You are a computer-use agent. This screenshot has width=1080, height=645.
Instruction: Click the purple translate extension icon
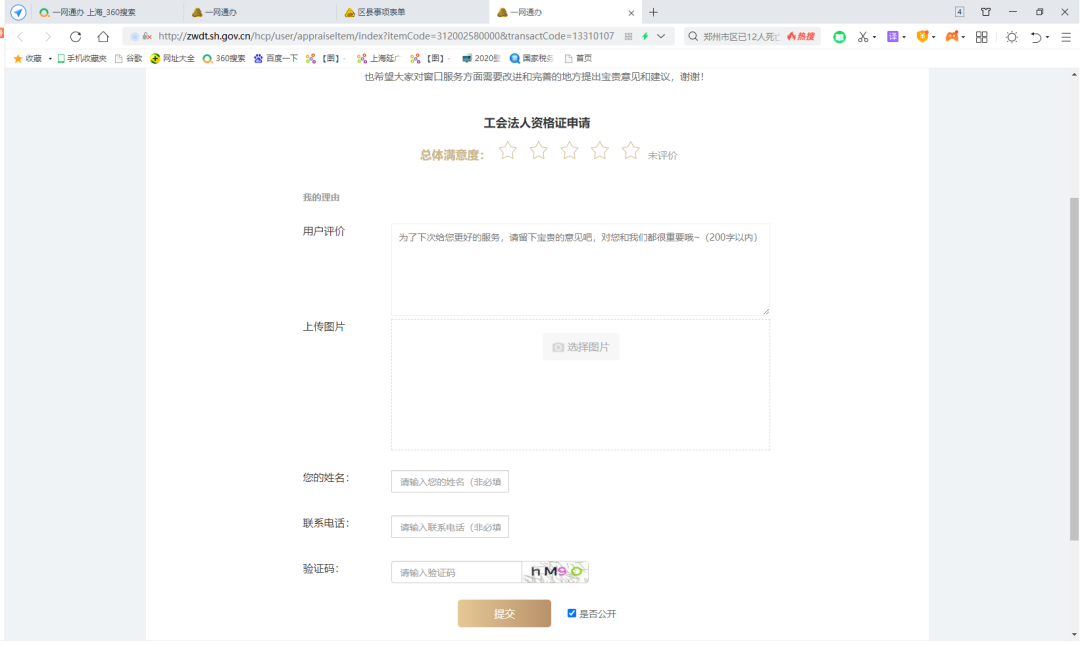893,37
